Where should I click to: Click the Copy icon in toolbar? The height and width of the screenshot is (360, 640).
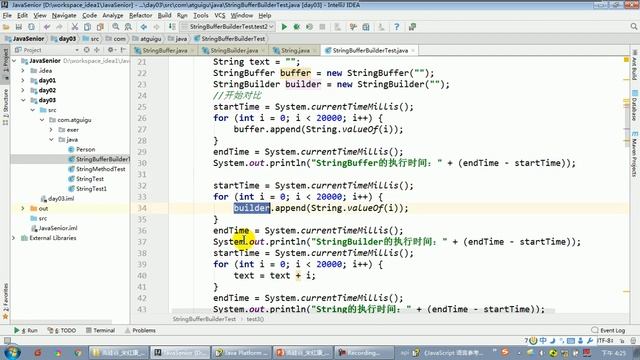point(87,27)
